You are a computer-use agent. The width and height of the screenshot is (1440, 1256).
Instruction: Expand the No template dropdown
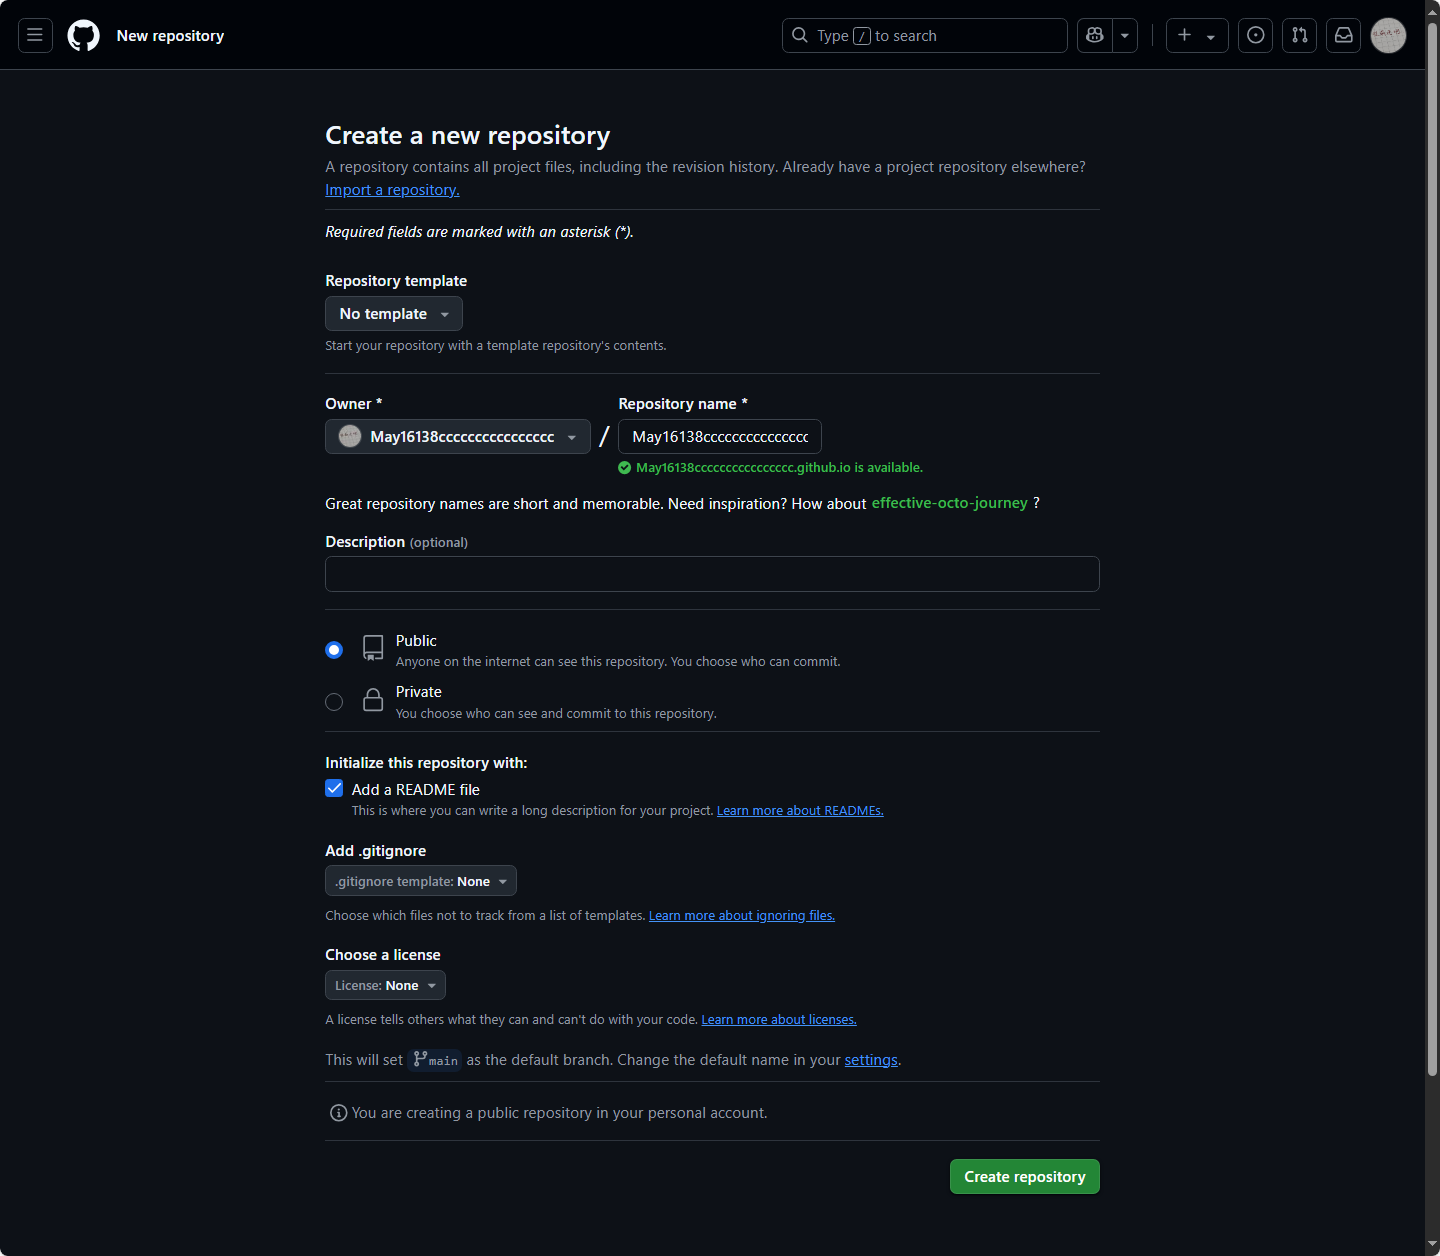[393, 314]
